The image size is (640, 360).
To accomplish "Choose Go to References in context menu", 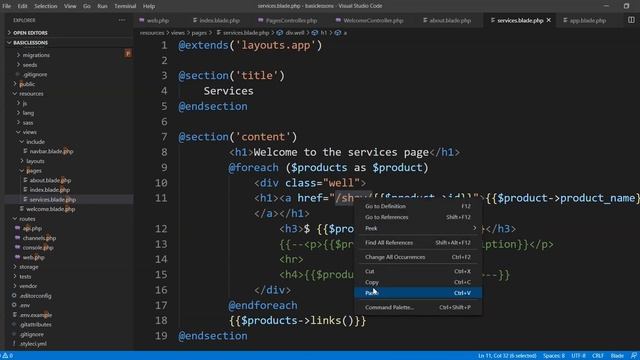I will (x=418, y=217).
